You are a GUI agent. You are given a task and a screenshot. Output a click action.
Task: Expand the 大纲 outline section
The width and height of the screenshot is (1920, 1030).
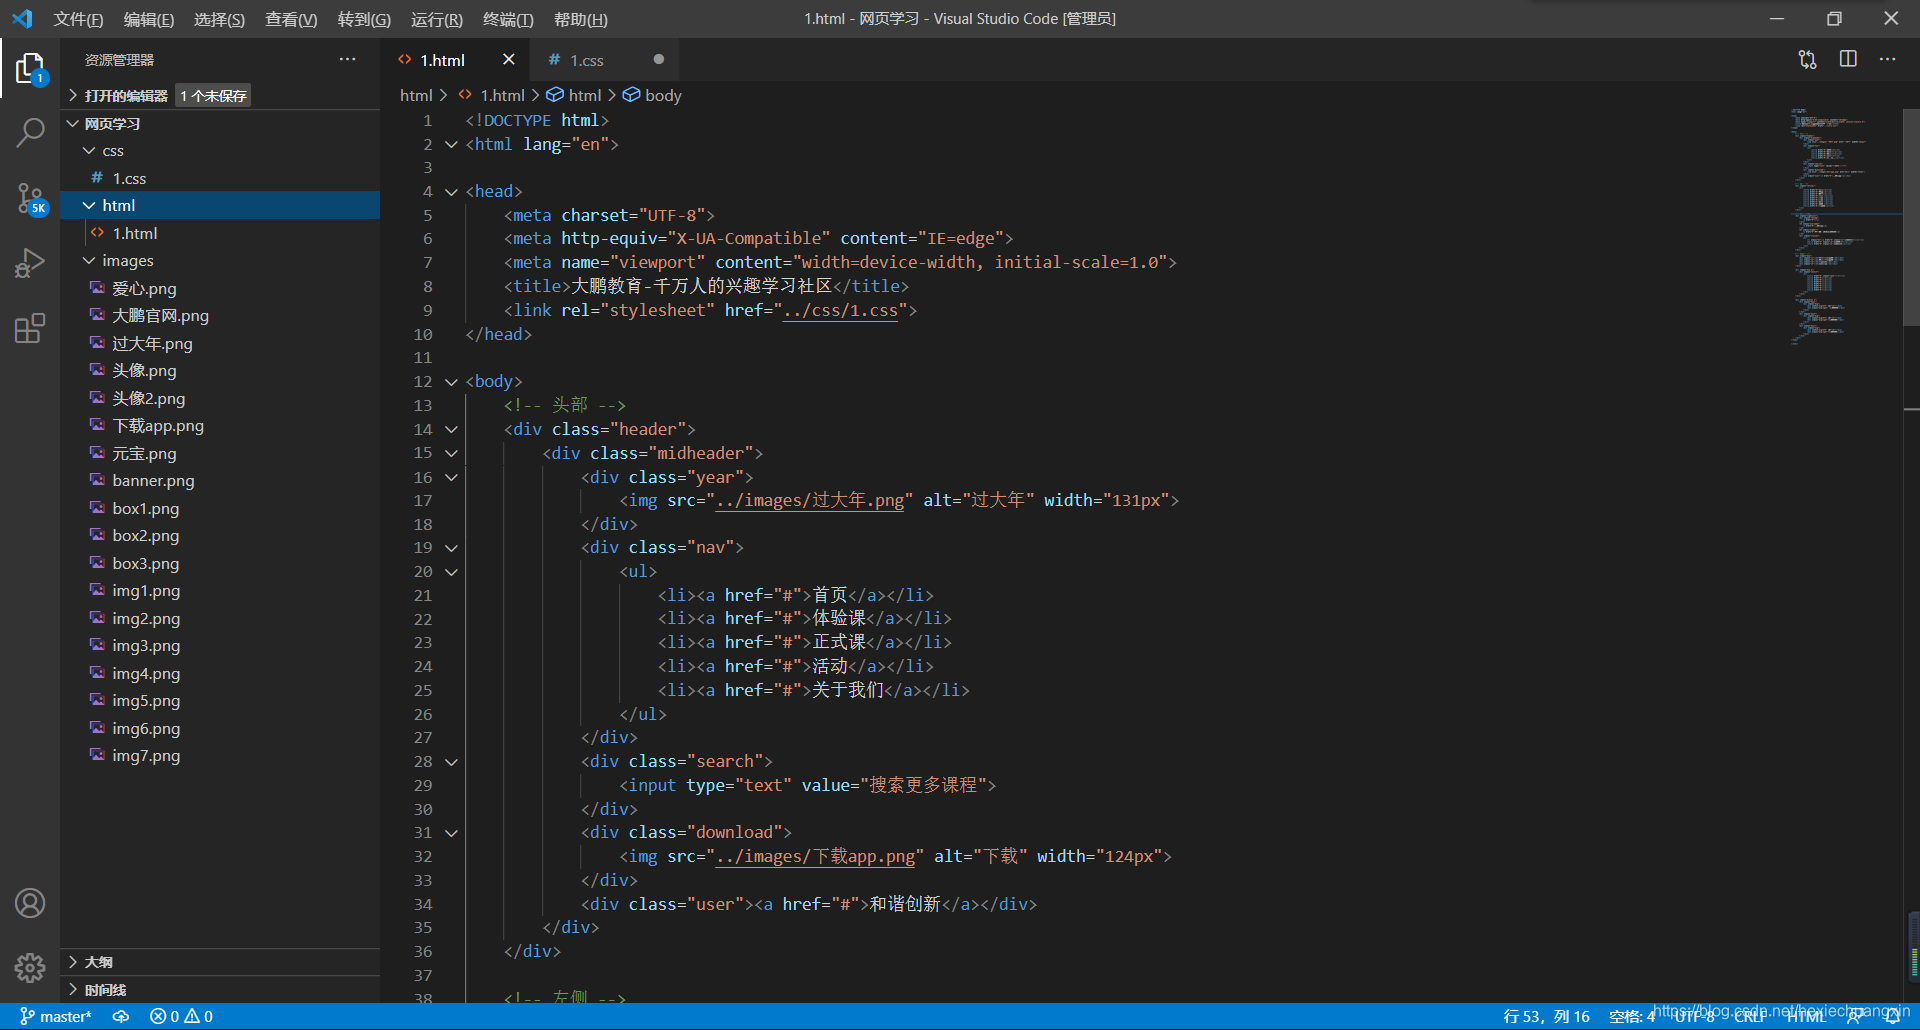tap(220, 961)
